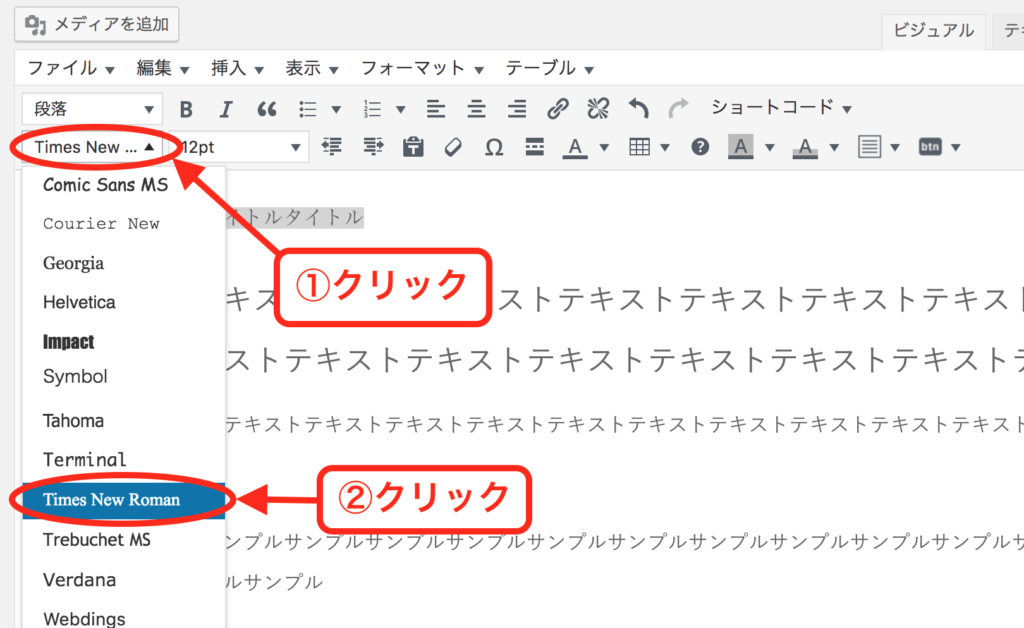1024x628 pixels.
Task: Click the clear formatting eraser icon
Action: tap(453, 147)
